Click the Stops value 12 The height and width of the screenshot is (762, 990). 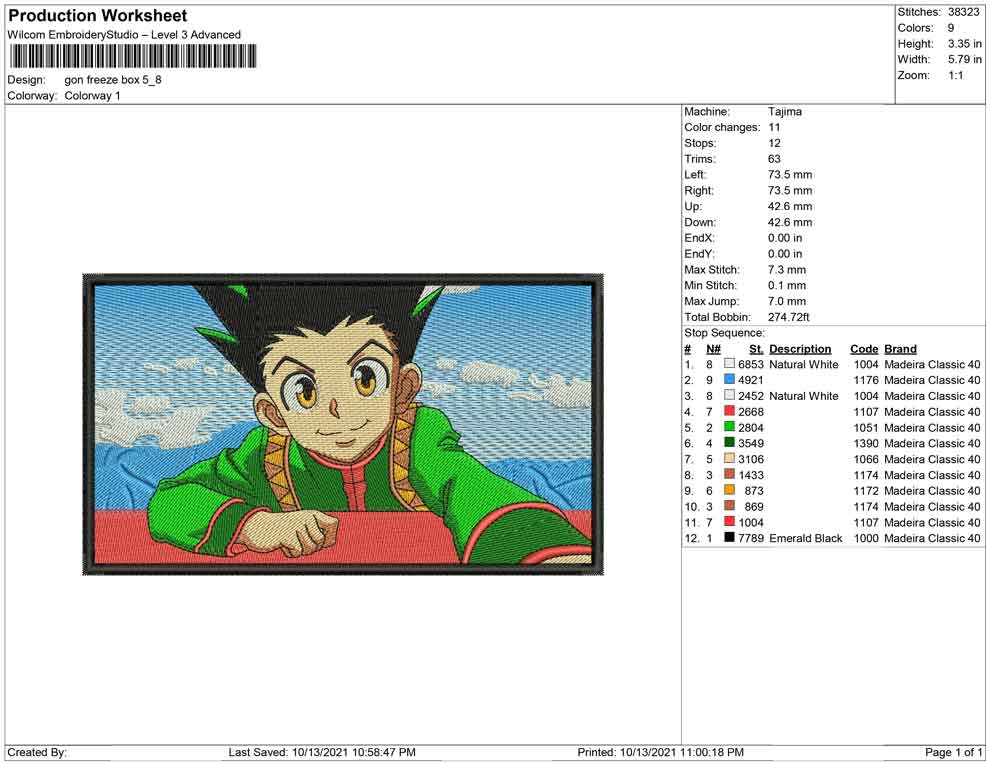pyautogui.click(x=774, y=143)
